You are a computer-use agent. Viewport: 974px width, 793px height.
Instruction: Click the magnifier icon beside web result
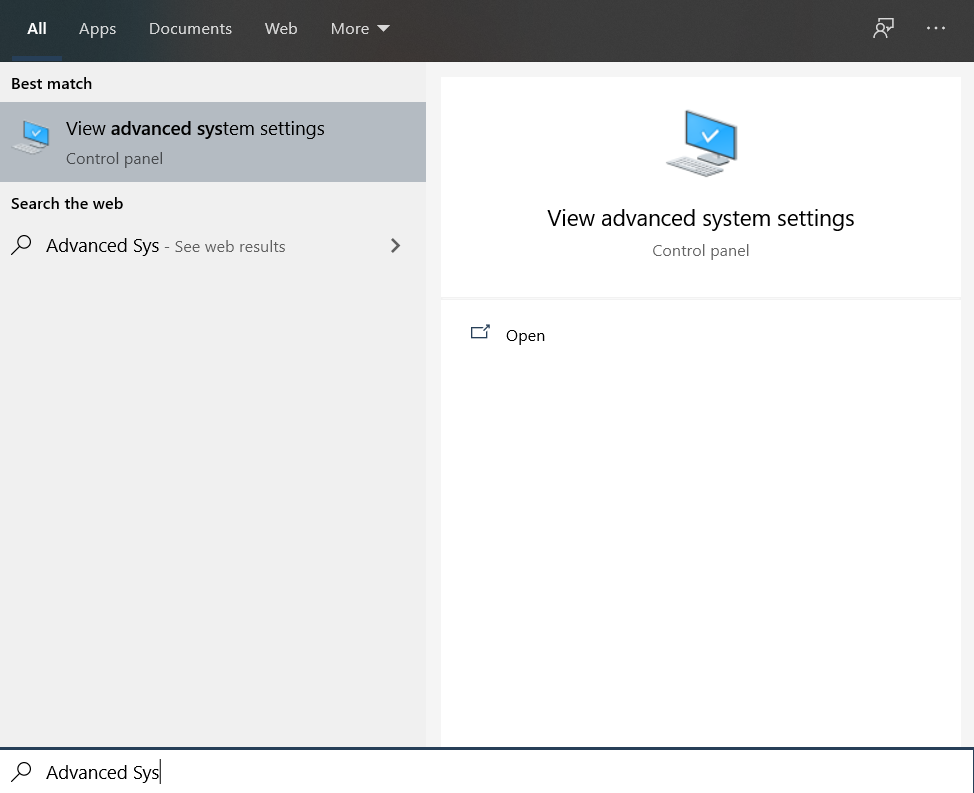[x=21, y=245]
